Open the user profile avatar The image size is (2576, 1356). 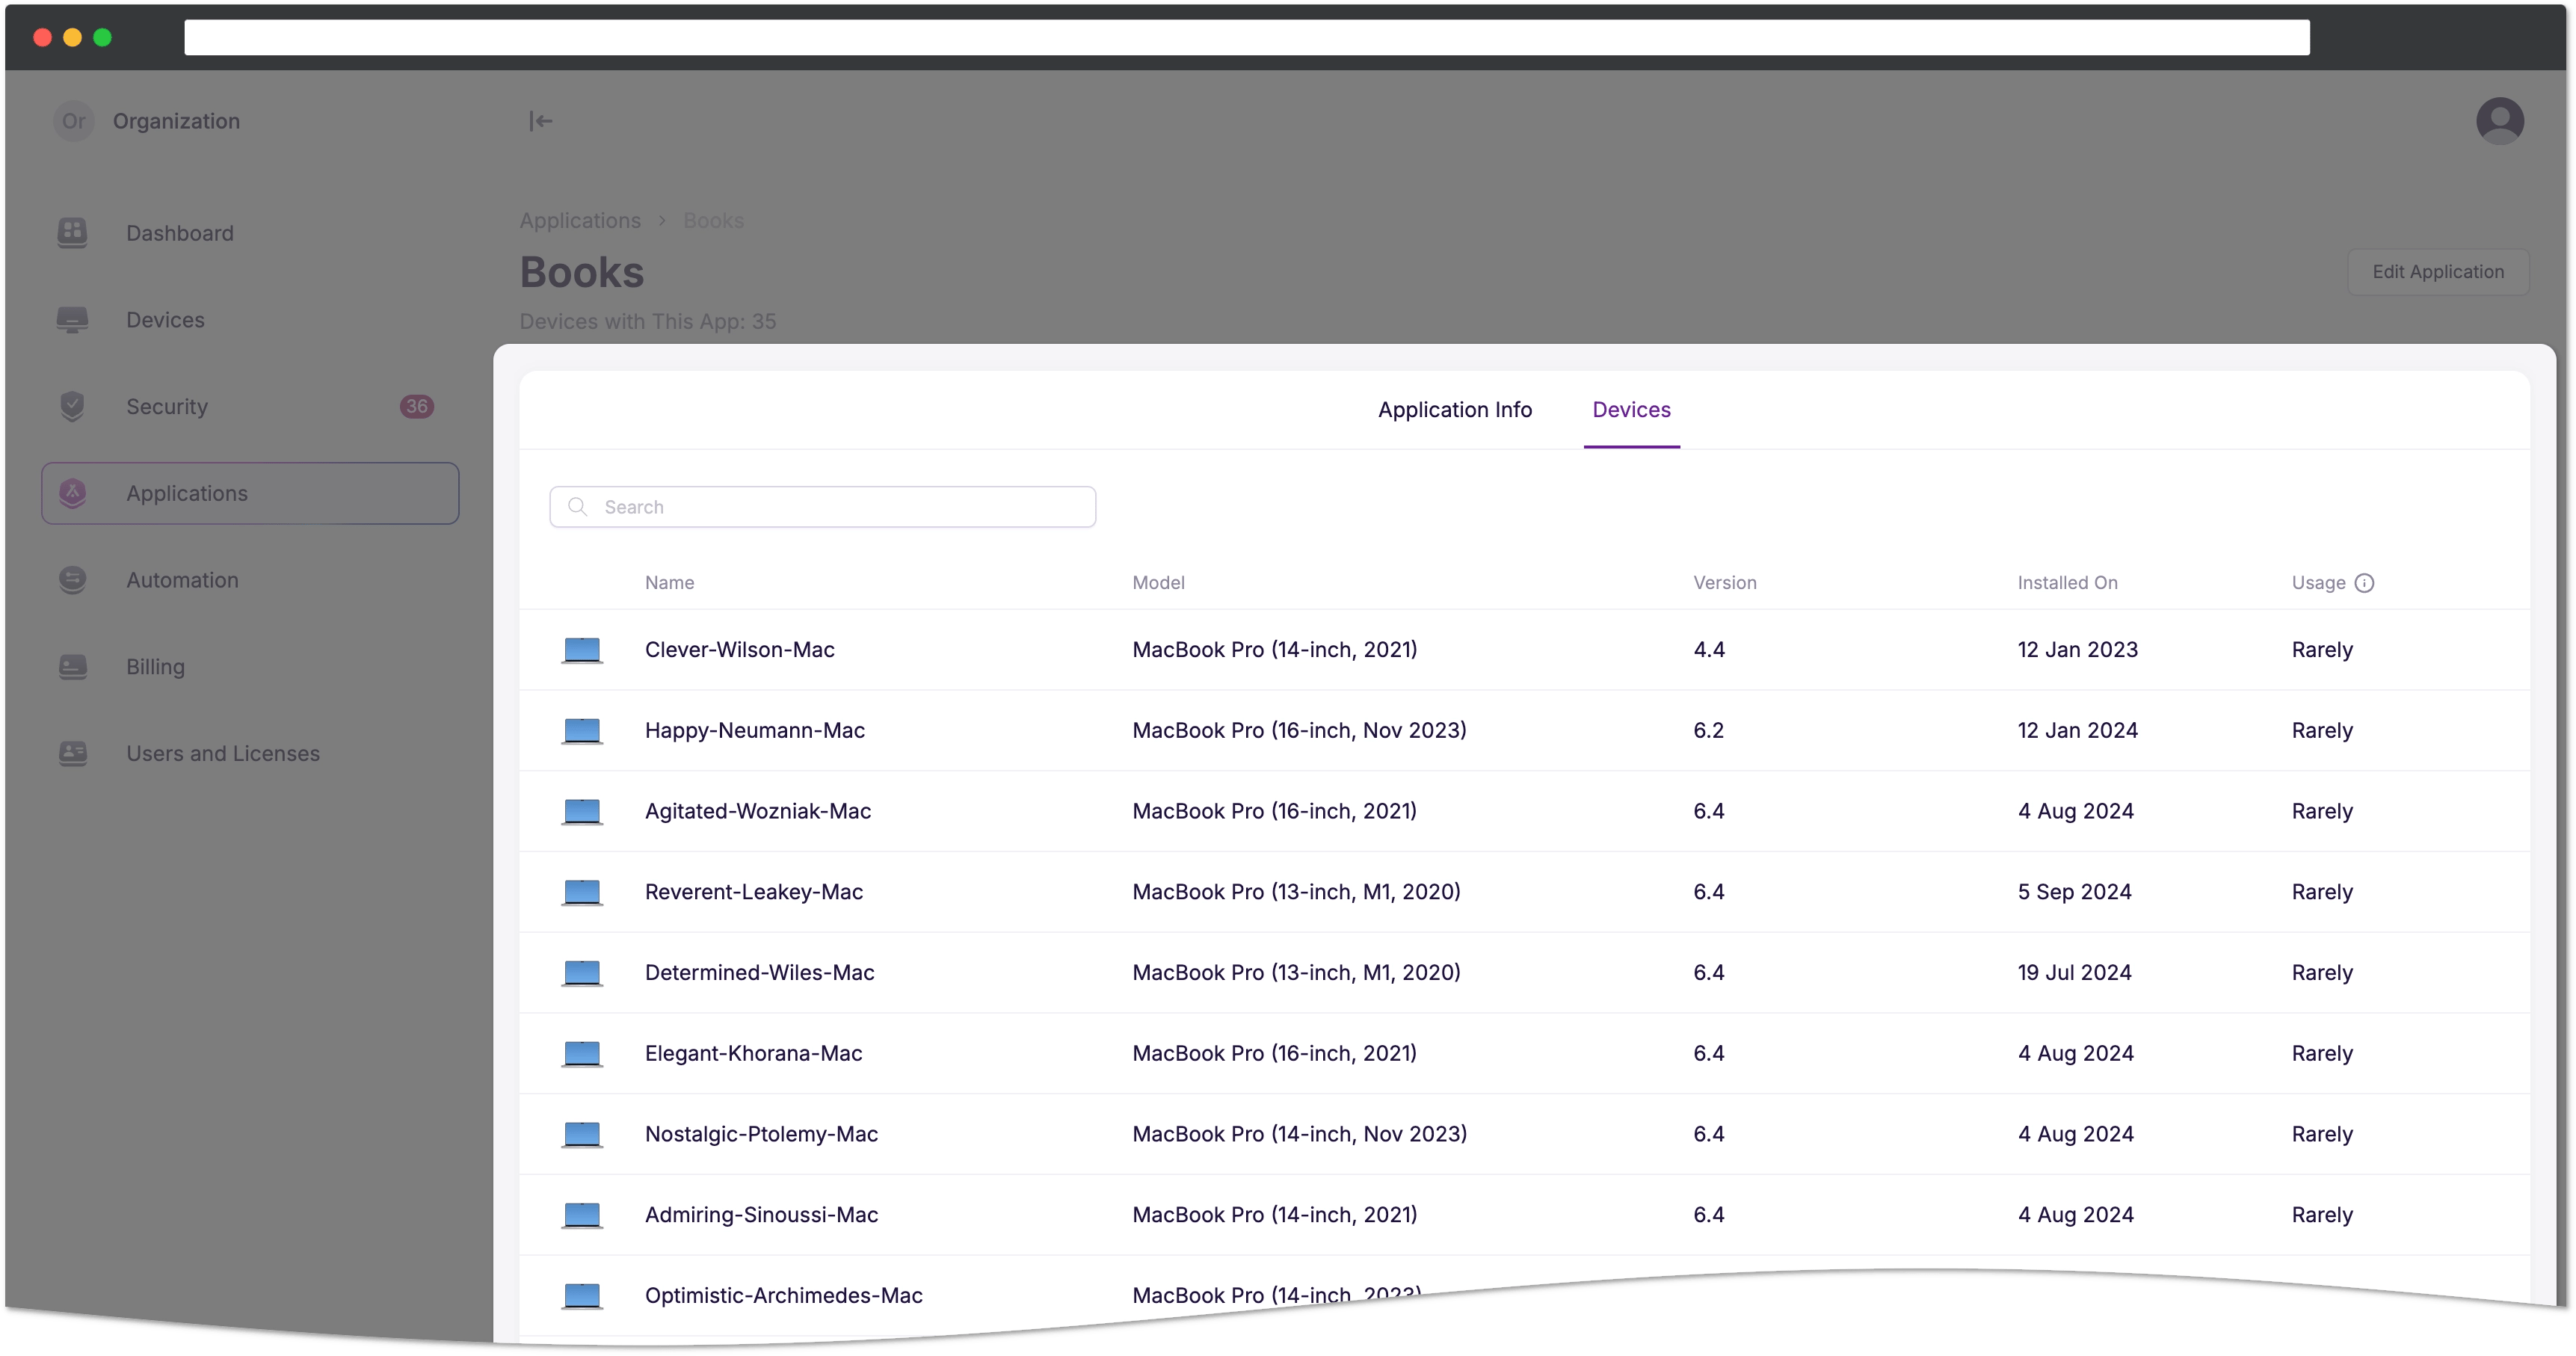point(2499,121)
